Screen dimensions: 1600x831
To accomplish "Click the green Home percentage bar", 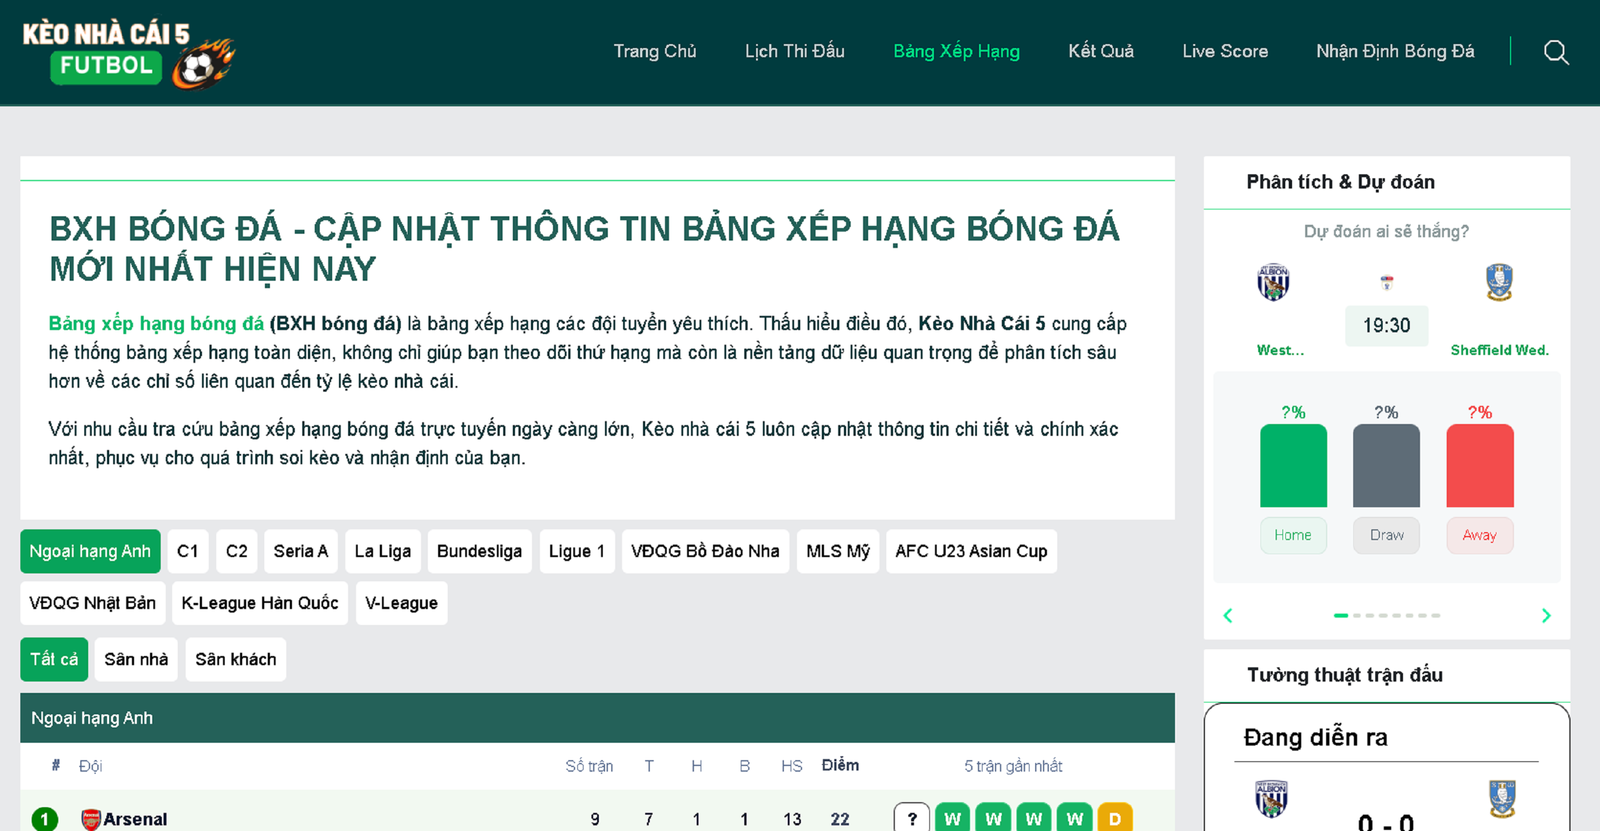I will tap(1293, 466).
